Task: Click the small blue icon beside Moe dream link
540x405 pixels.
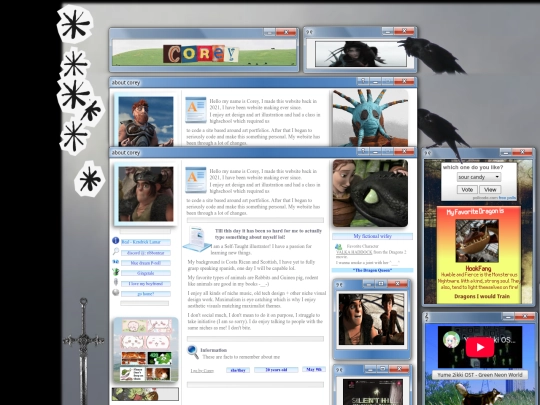Action: point(116,262)
